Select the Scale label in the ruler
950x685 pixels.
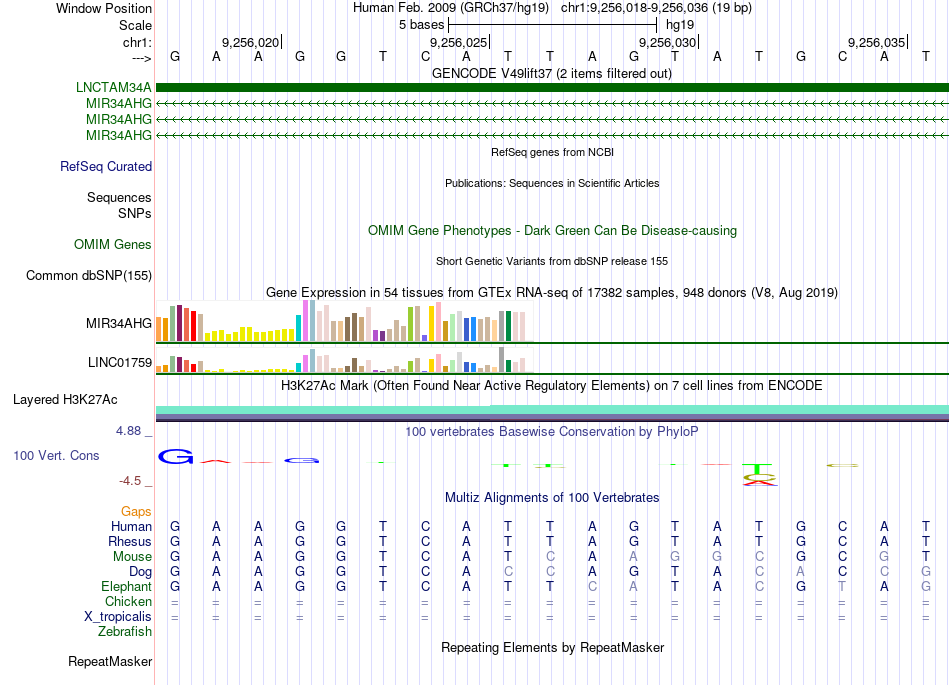[x=135, y=25]
